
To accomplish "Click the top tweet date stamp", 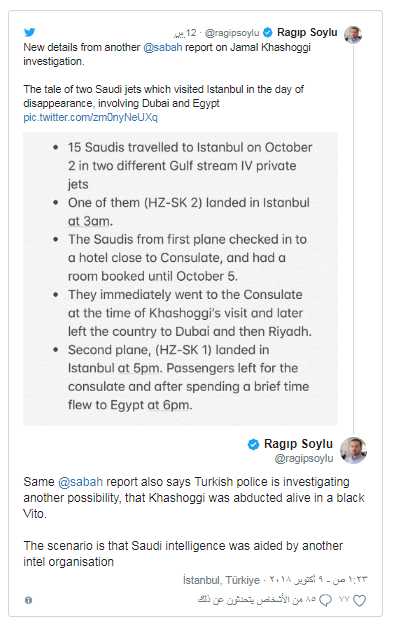I will (185, 33).
